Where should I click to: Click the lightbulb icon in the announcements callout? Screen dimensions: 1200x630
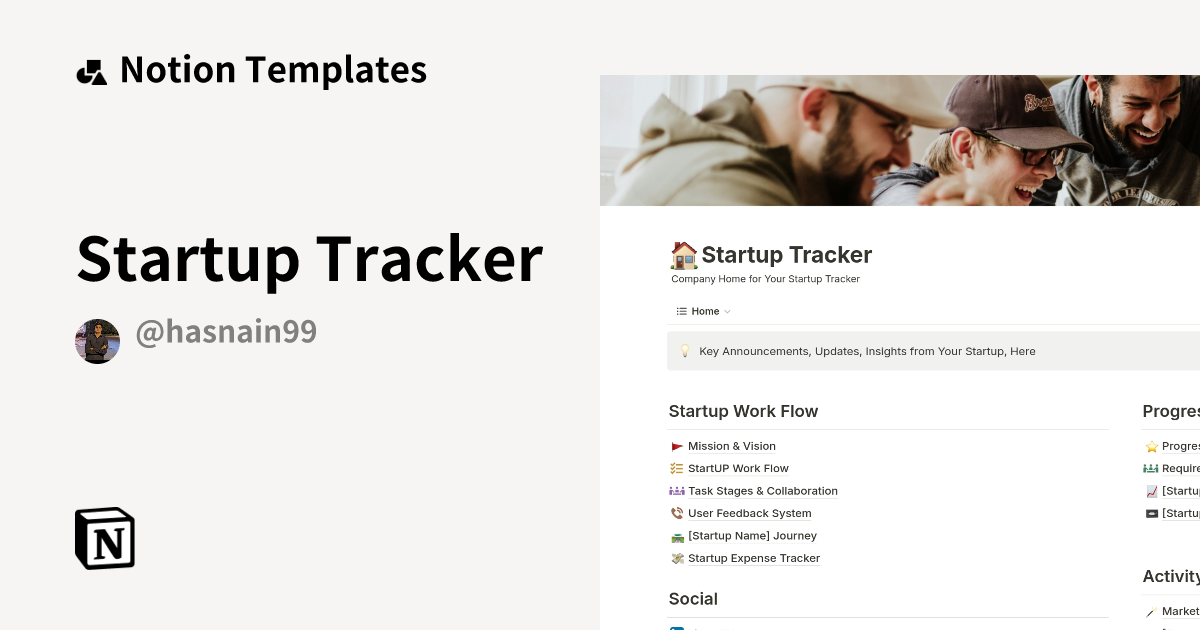684,351
